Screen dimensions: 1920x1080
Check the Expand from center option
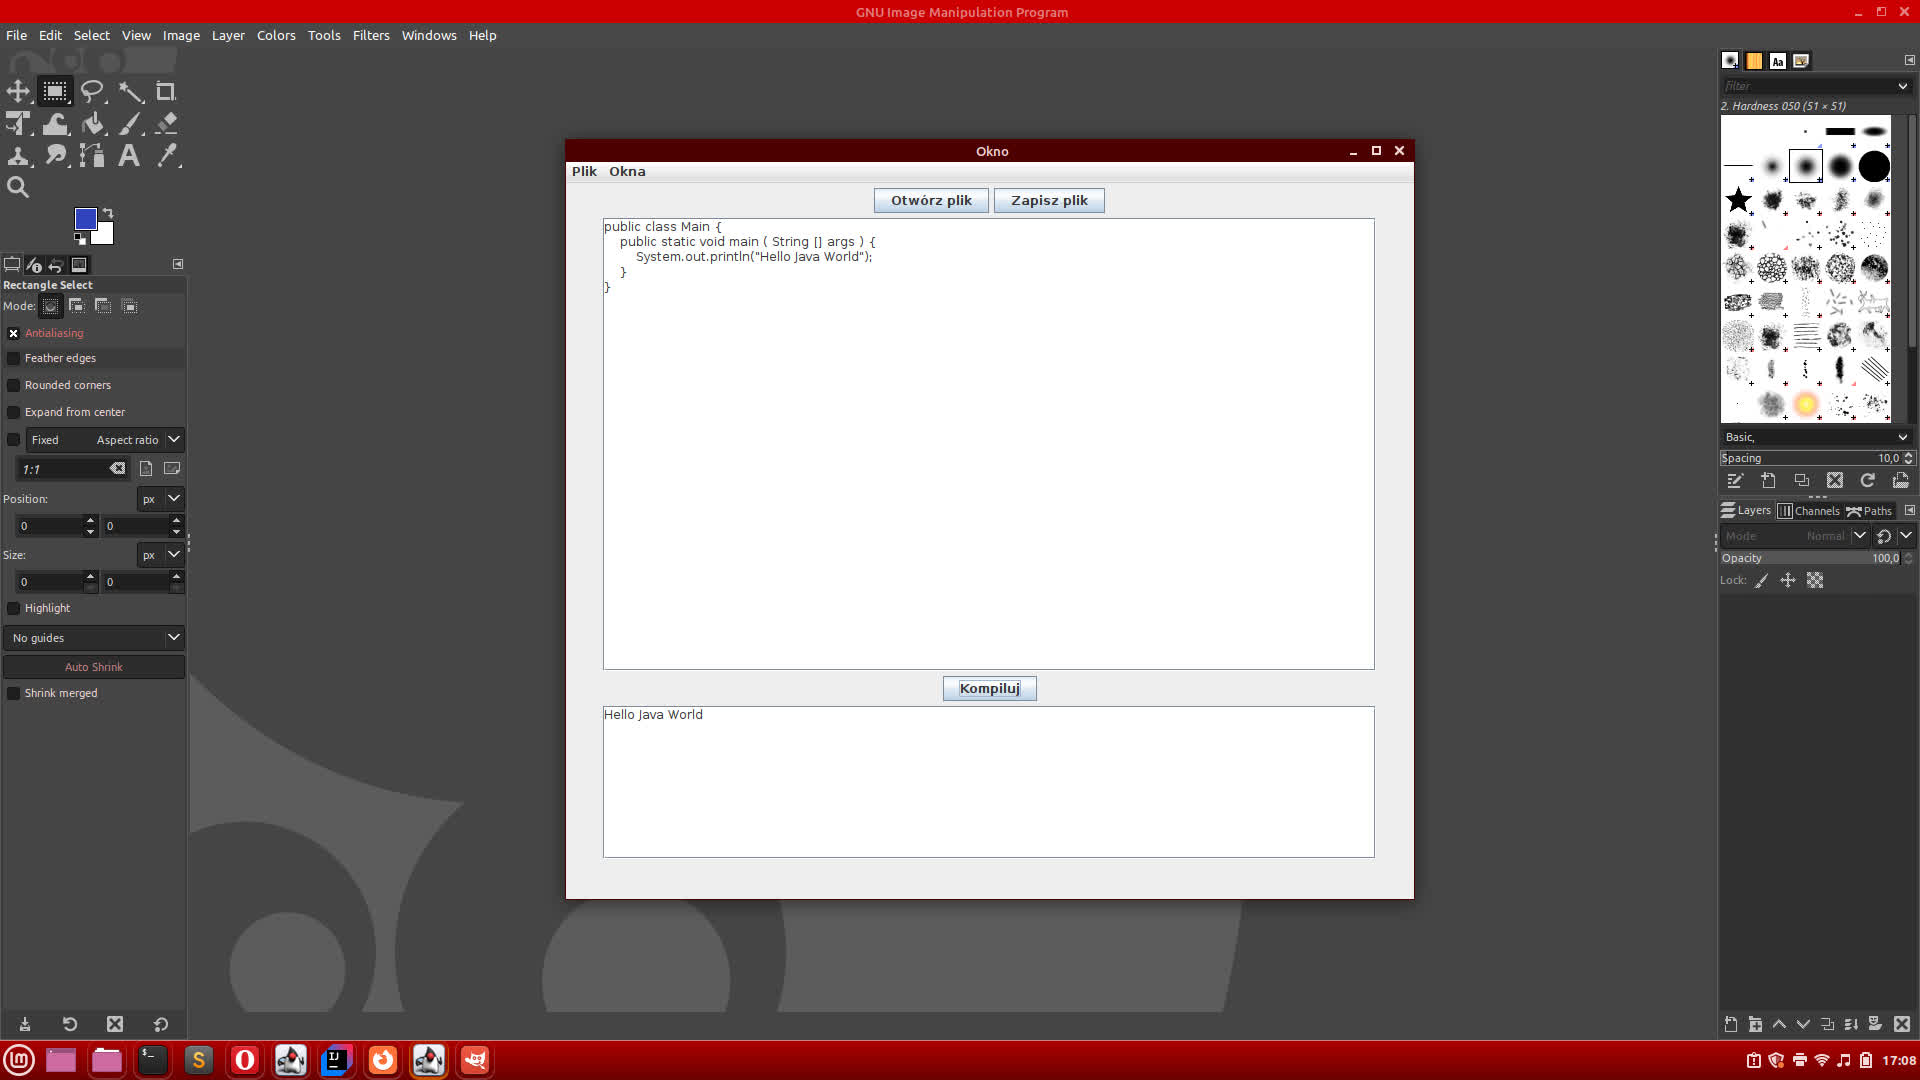[14, 412]
